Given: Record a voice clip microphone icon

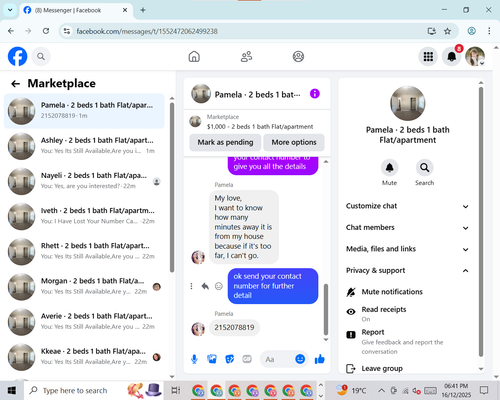Looking at the screenshot, I should pyautogui.click(x=194, y=359).
